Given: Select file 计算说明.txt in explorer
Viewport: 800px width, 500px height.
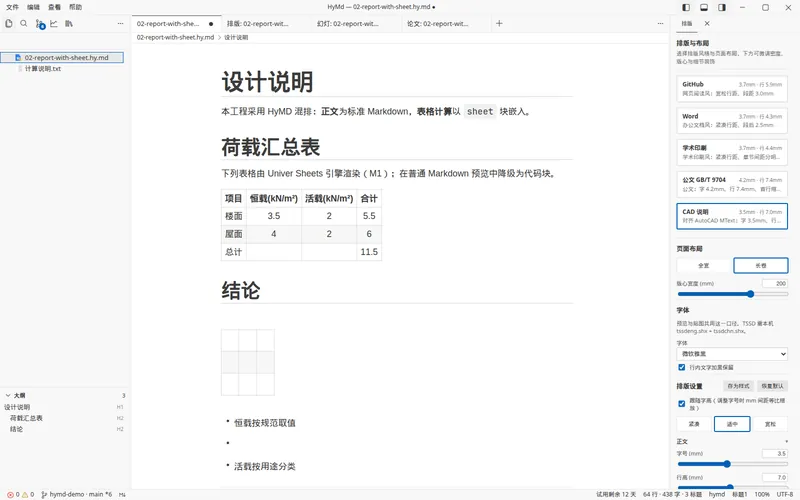Looking at the screenshot, I should click(43, 69).
